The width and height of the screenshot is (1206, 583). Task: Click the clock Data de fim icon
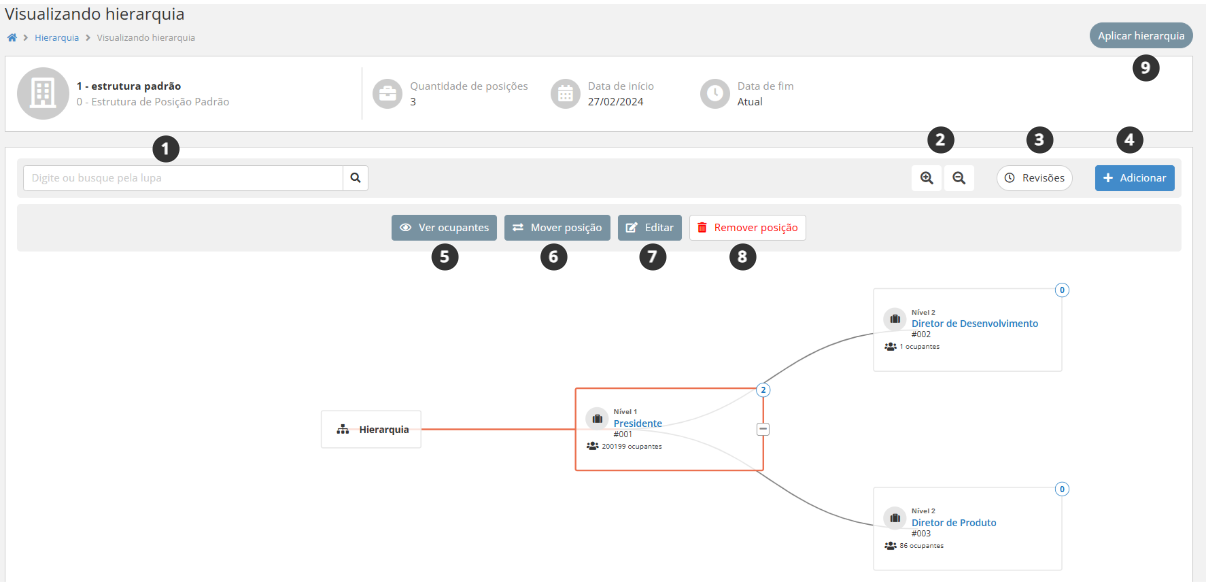(715, 94)
